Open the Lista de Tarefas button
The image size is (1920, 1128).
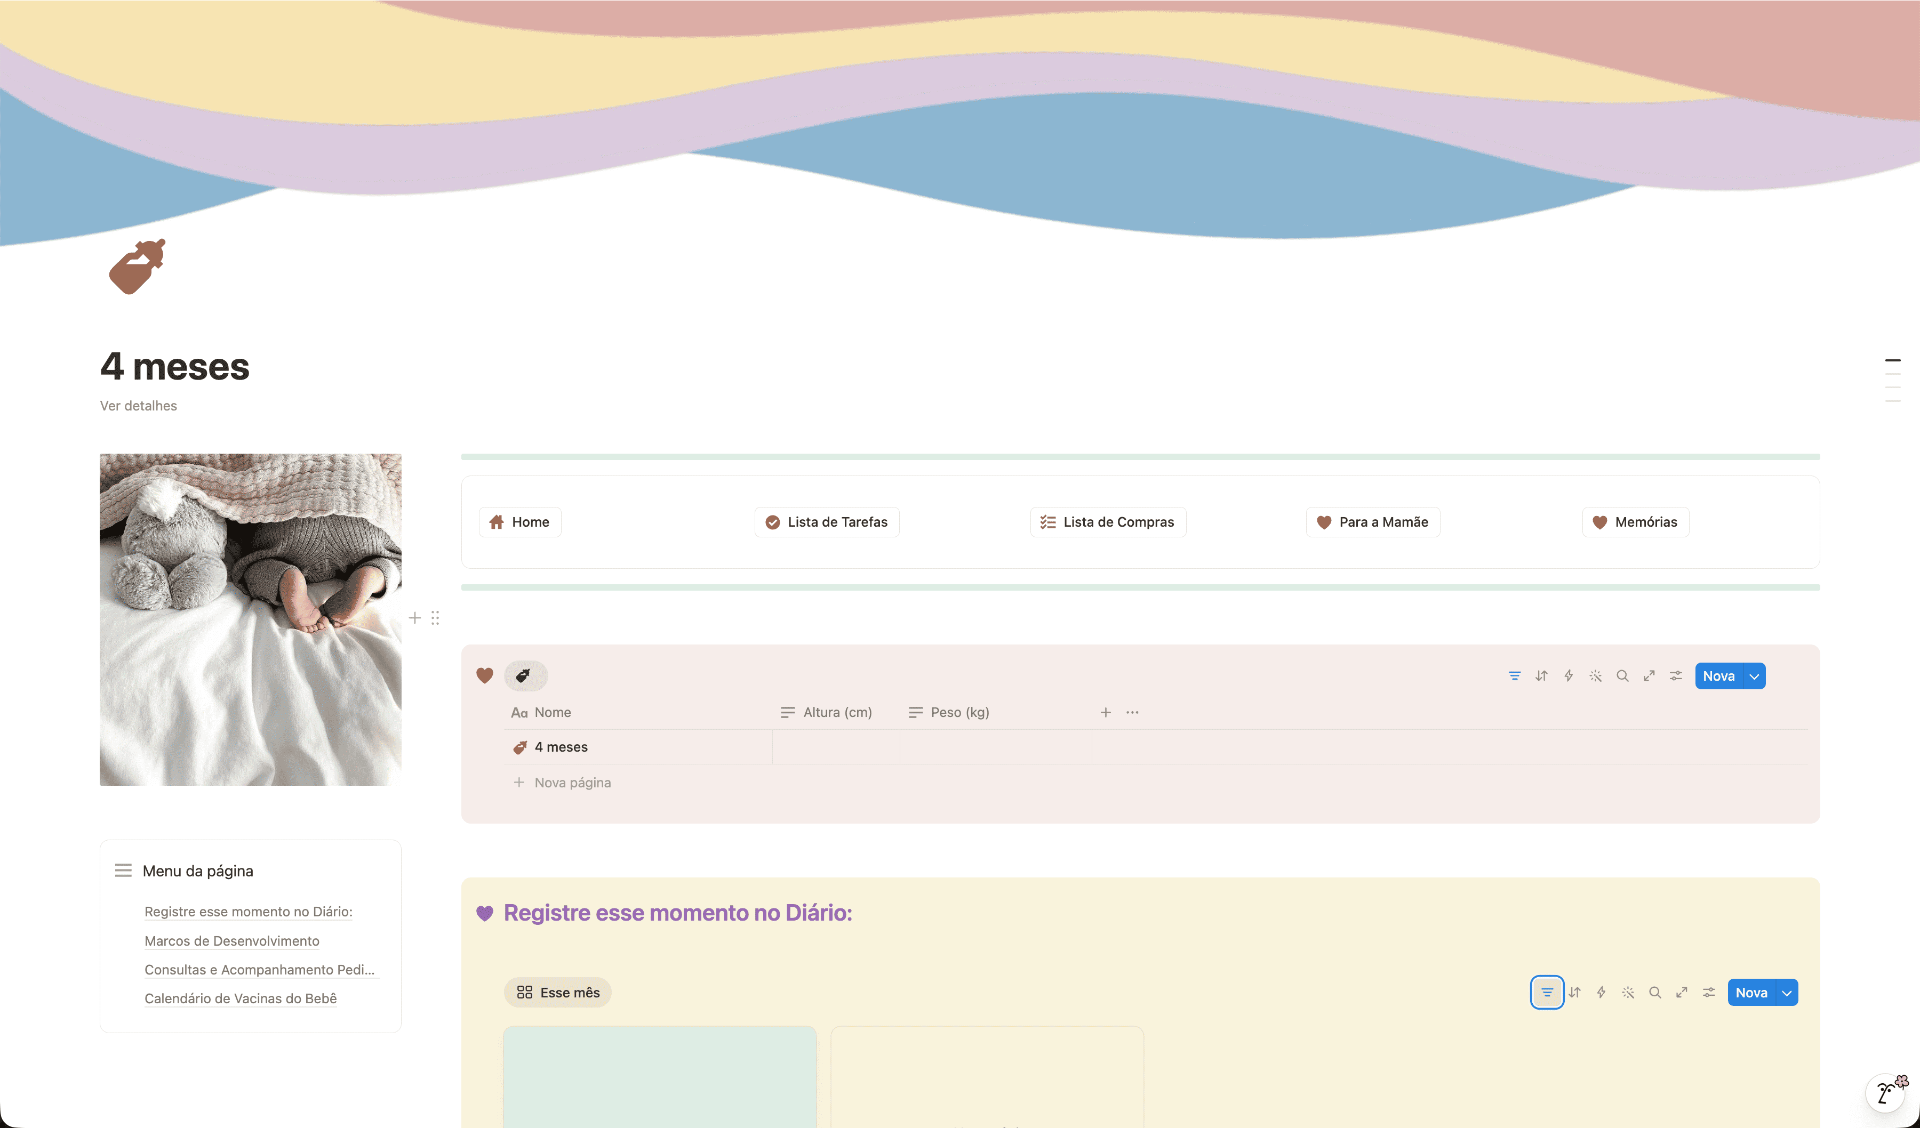coord(827,522)
